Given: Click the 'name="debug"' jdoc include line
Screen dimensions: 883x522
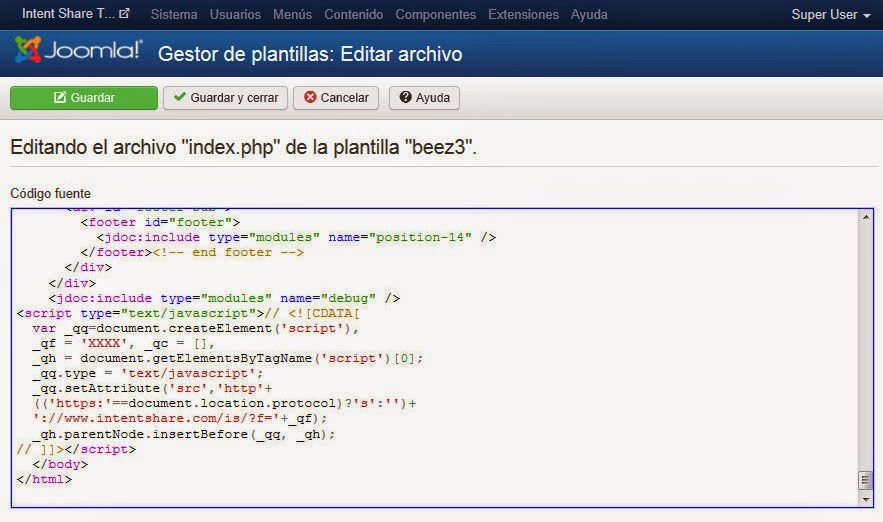Looking at the screenshot, I should pyautogui.click(x=224, y=297).
